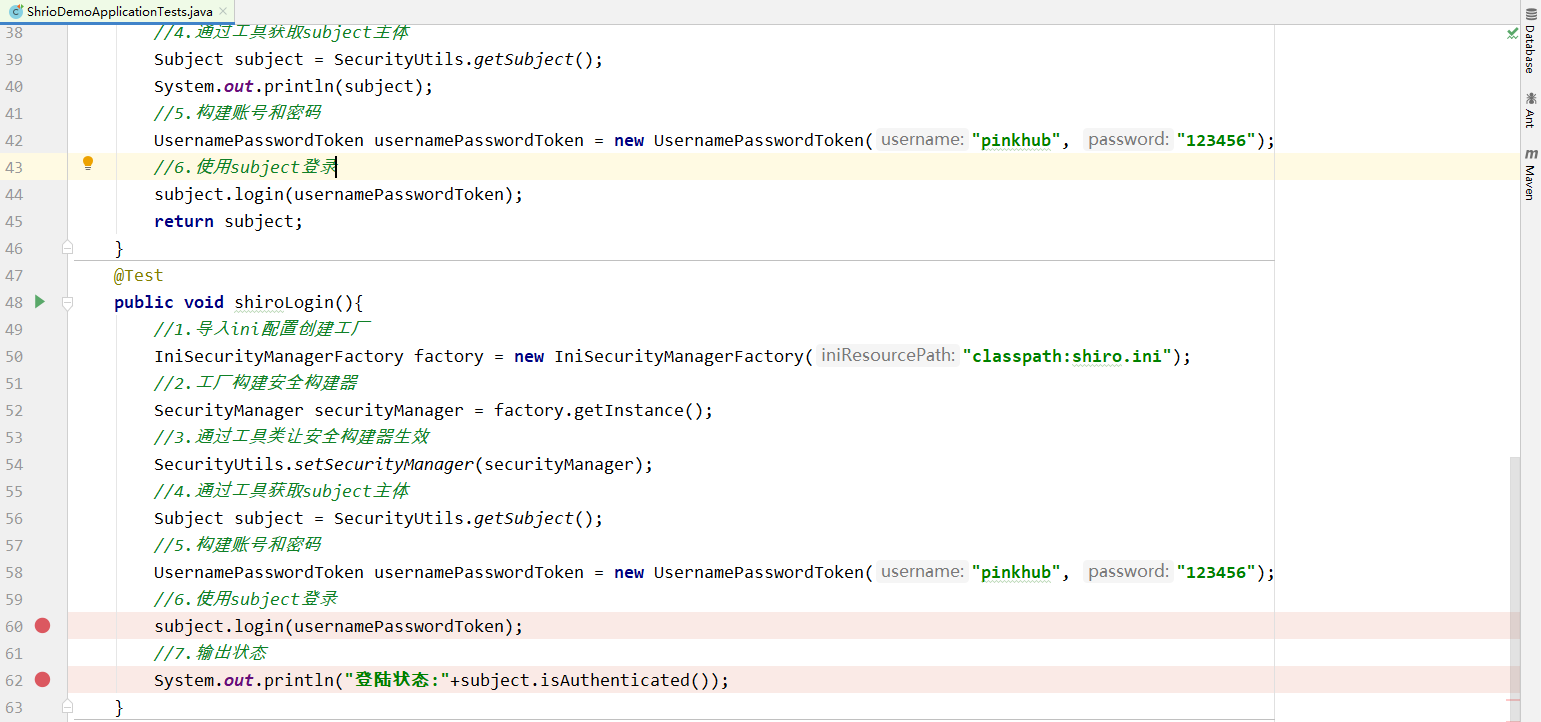Click the green inspection checkmark icon

click(x=1512, y=33)
